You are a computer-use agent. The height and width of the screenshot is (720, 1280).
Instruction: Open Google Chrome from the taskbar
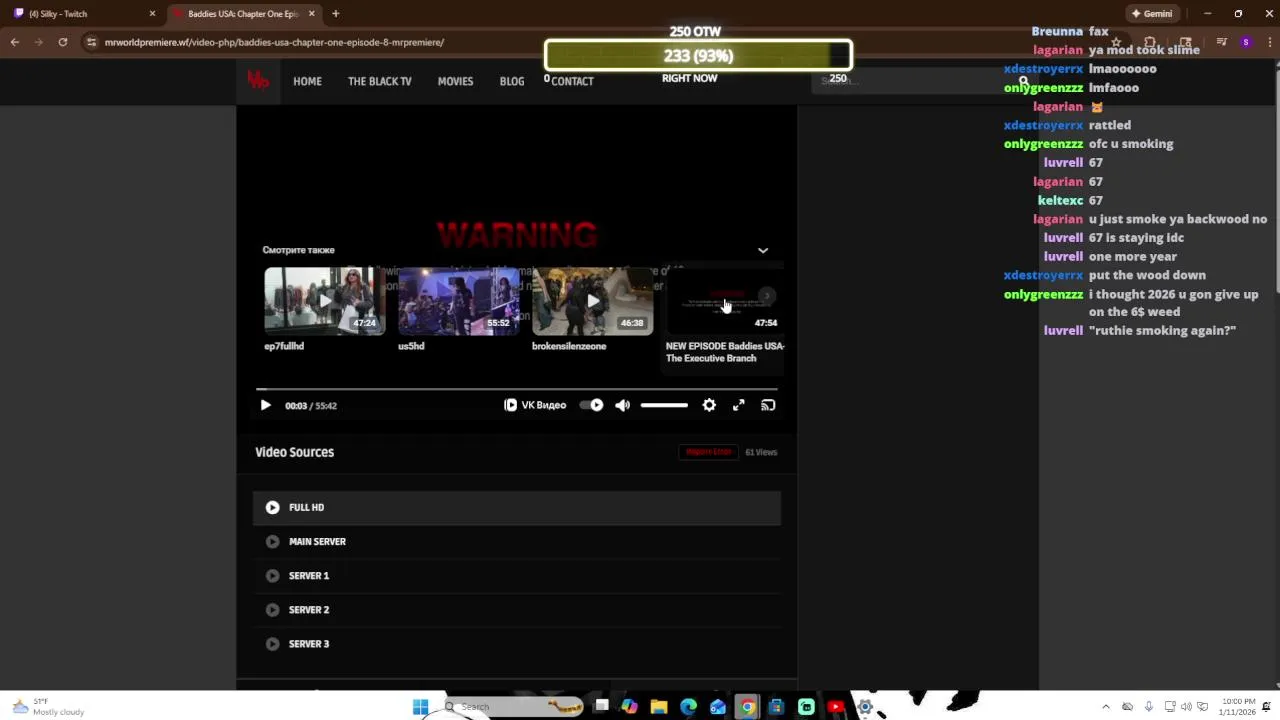[747, 707]
